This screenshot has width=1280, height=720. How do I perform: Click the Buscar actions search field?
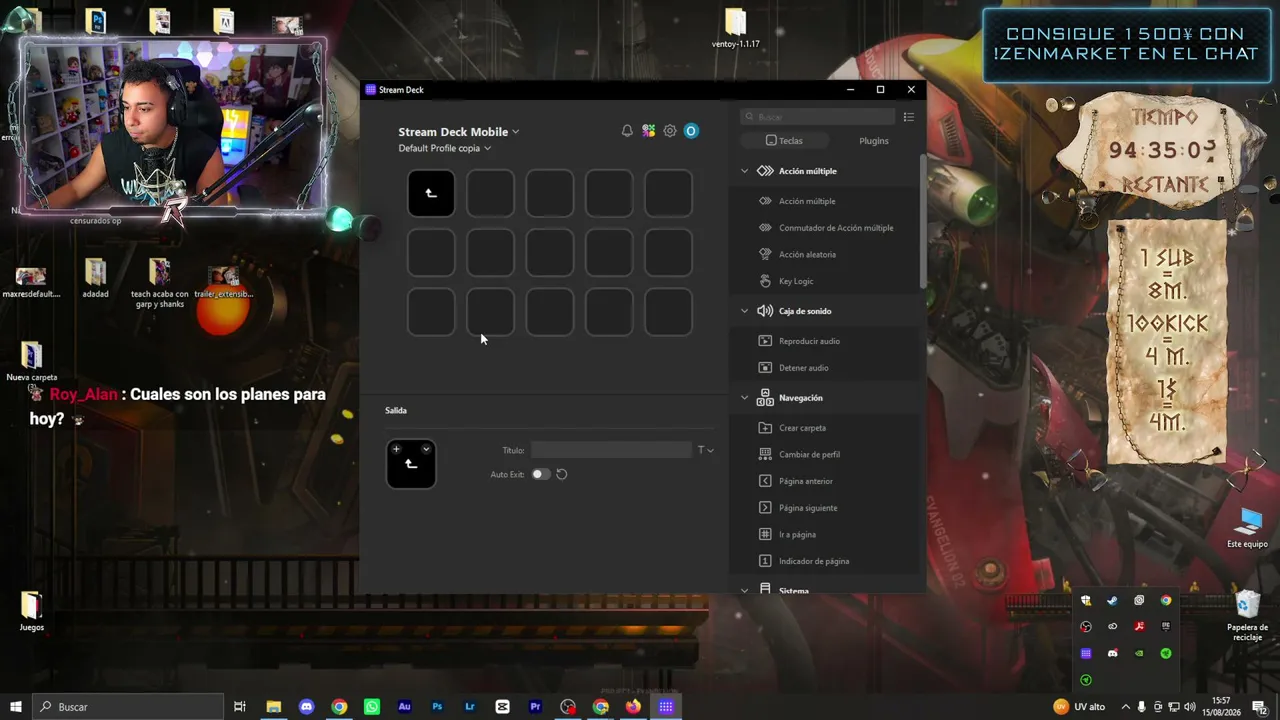point(817,117)
